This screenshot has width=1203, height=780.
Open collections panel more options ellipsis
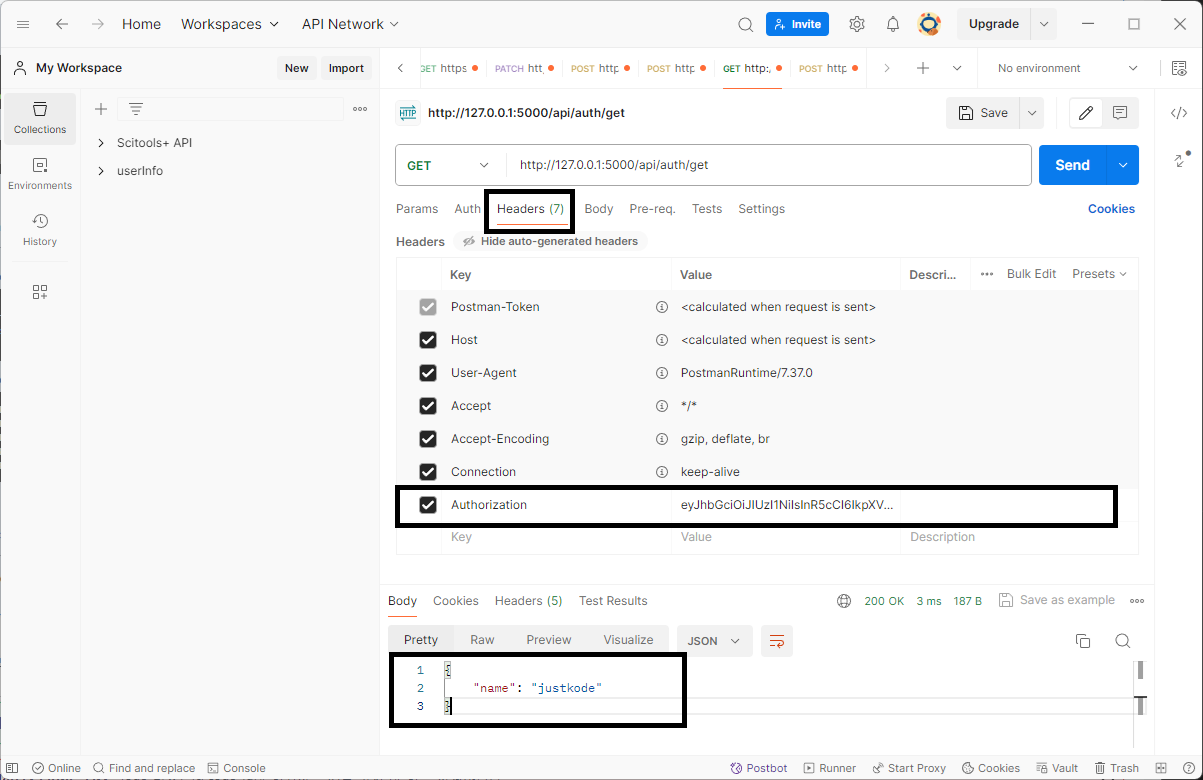coord(360,109)
